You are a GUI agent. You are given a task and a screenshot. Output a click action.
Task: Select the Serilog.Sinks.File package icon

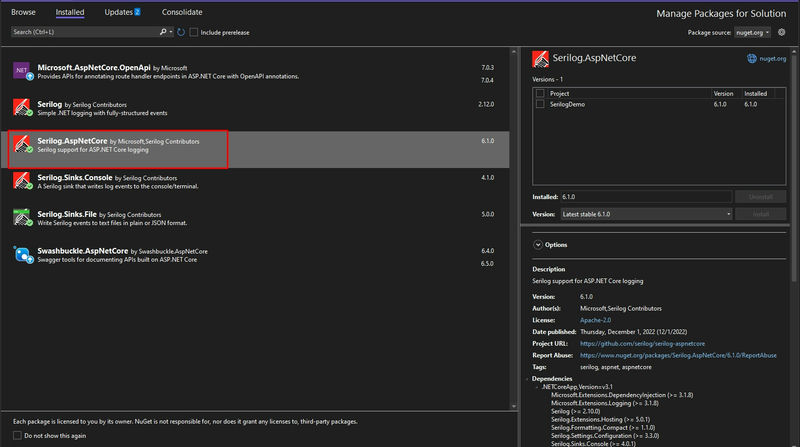[22, 217]
